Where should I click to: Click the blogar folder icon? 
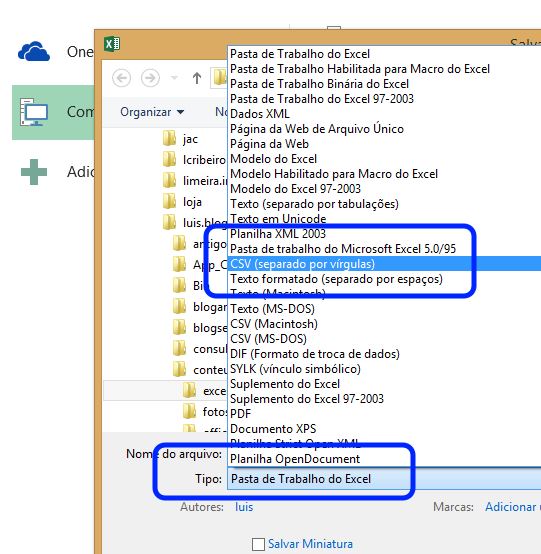(x=180, y=306)
